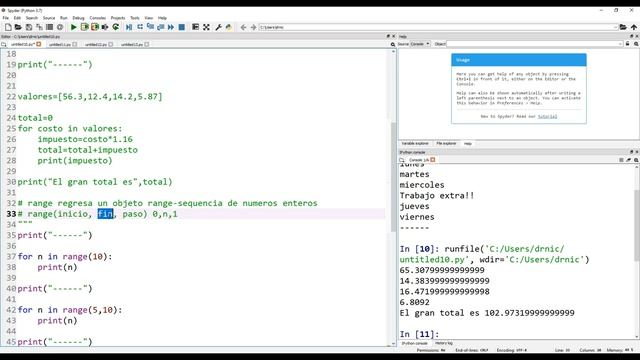The width and height of the screenshot is (640, 360).
Task: Browse the console tabs icon
Action: [402, 160]
